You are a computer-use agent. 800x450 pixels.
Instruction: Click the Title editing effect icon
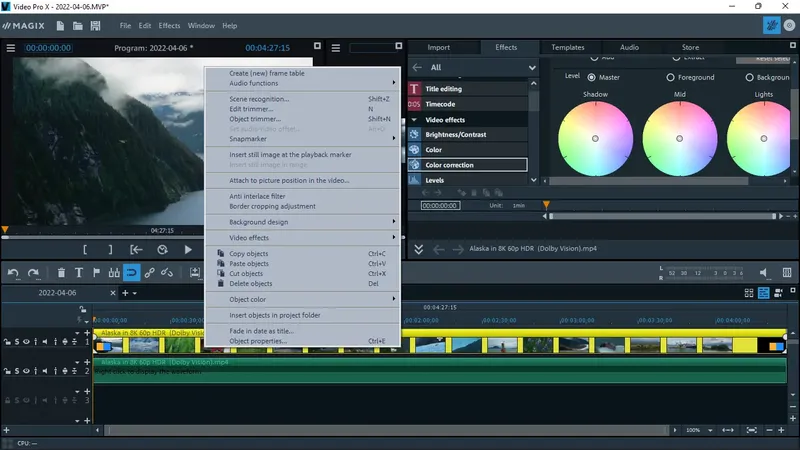click(414, 89)
